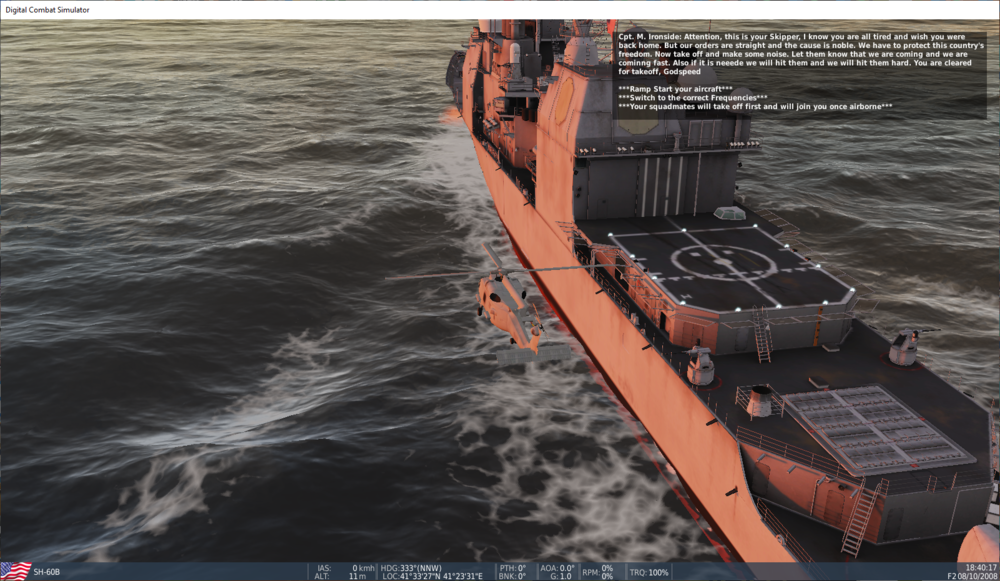
Task: Click the 18:40:17 mission clock
Action: [981, 567]
